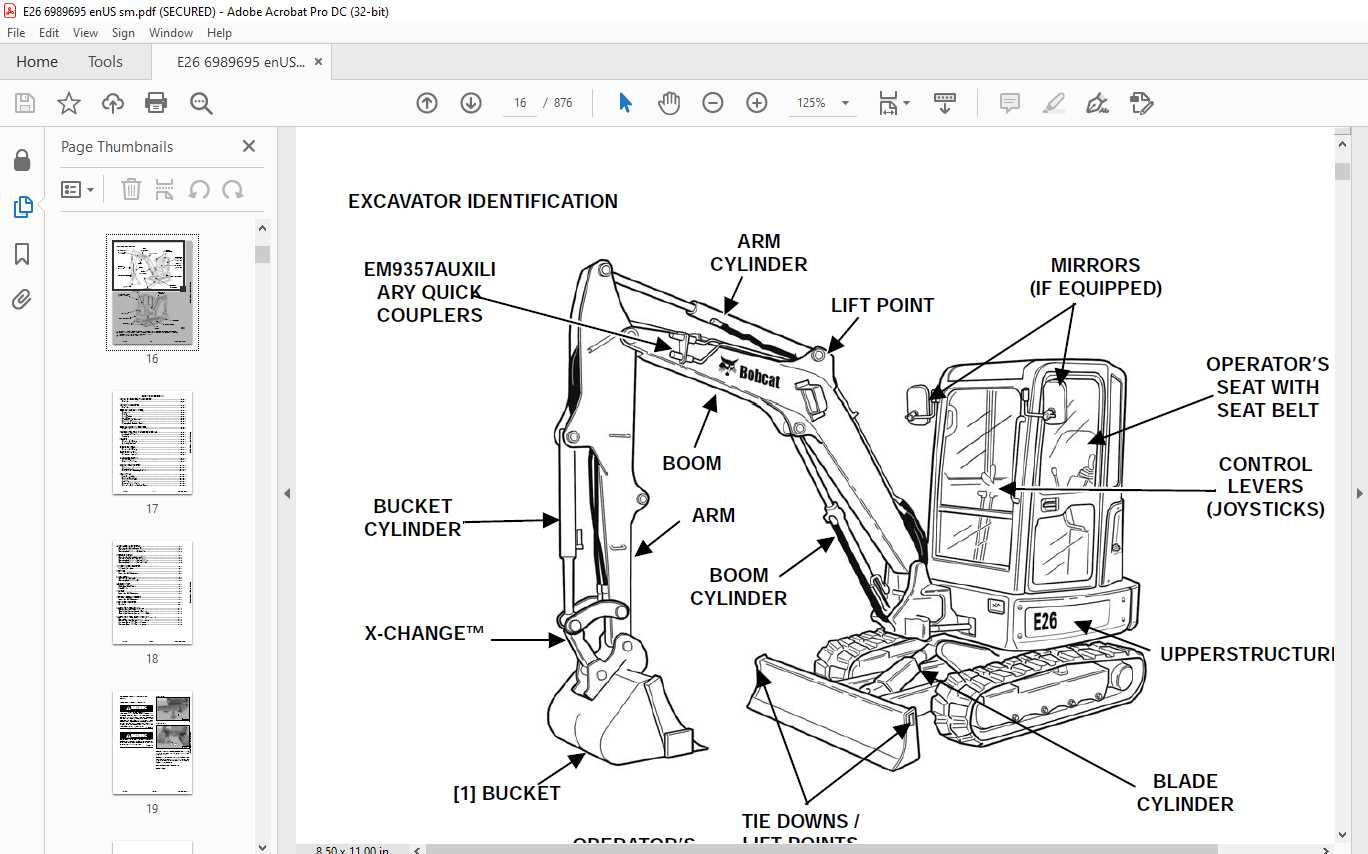Bookmark the file with the star icon
1368x854 pixels.
(69, 103)
